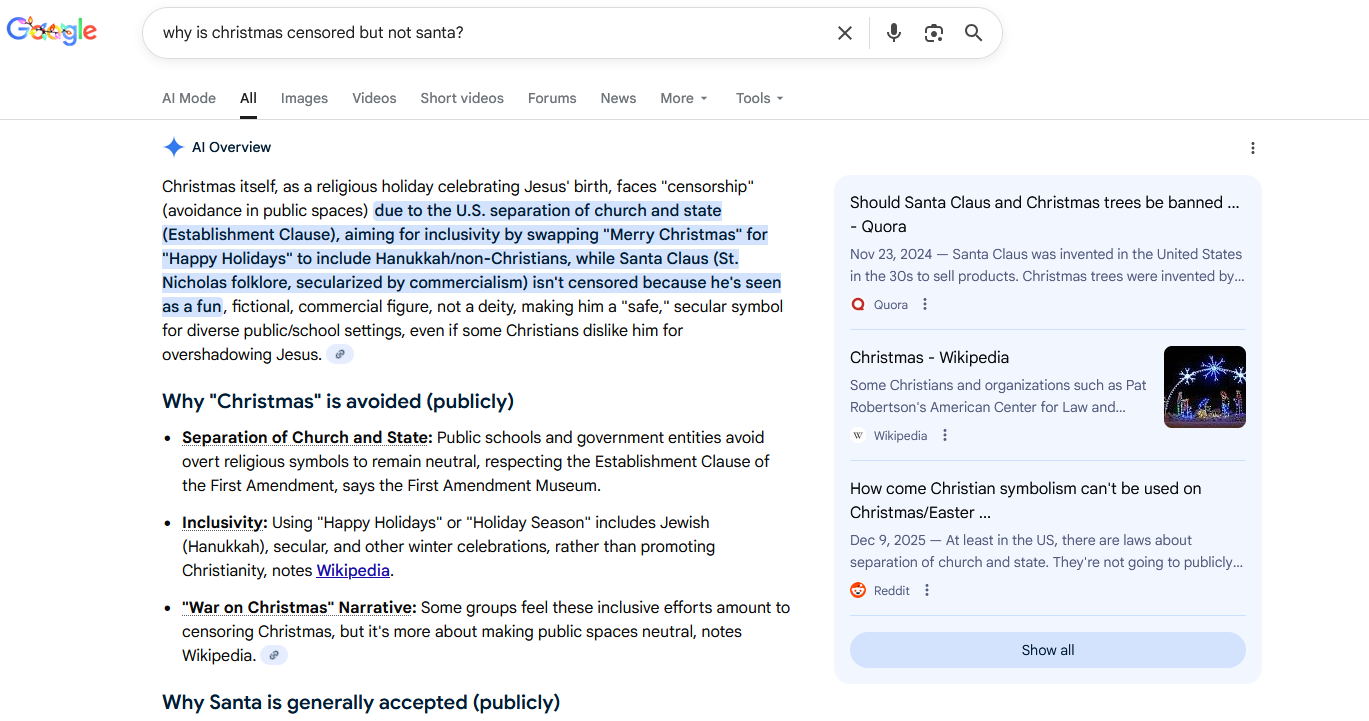
Task: Open source link chip after 'overshadowing Jesus.'
Action: click(x=340, y=355)
